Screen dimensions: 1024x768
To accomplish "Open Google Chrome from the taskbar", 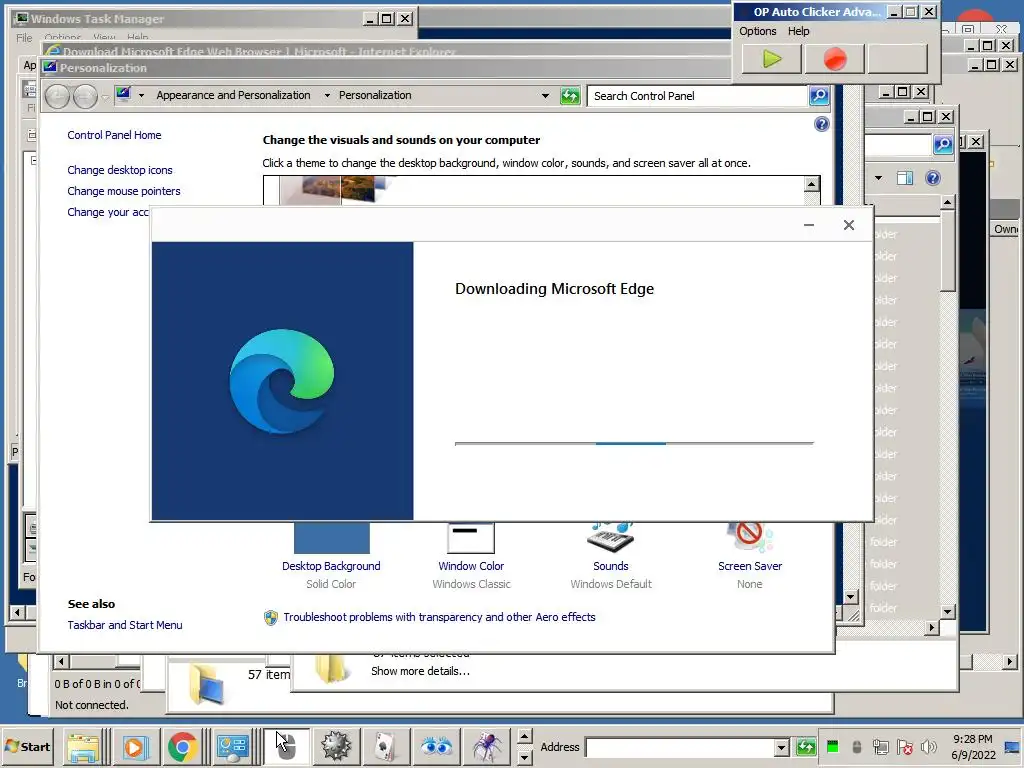I will pyautogui.click(x=182, y=747).
